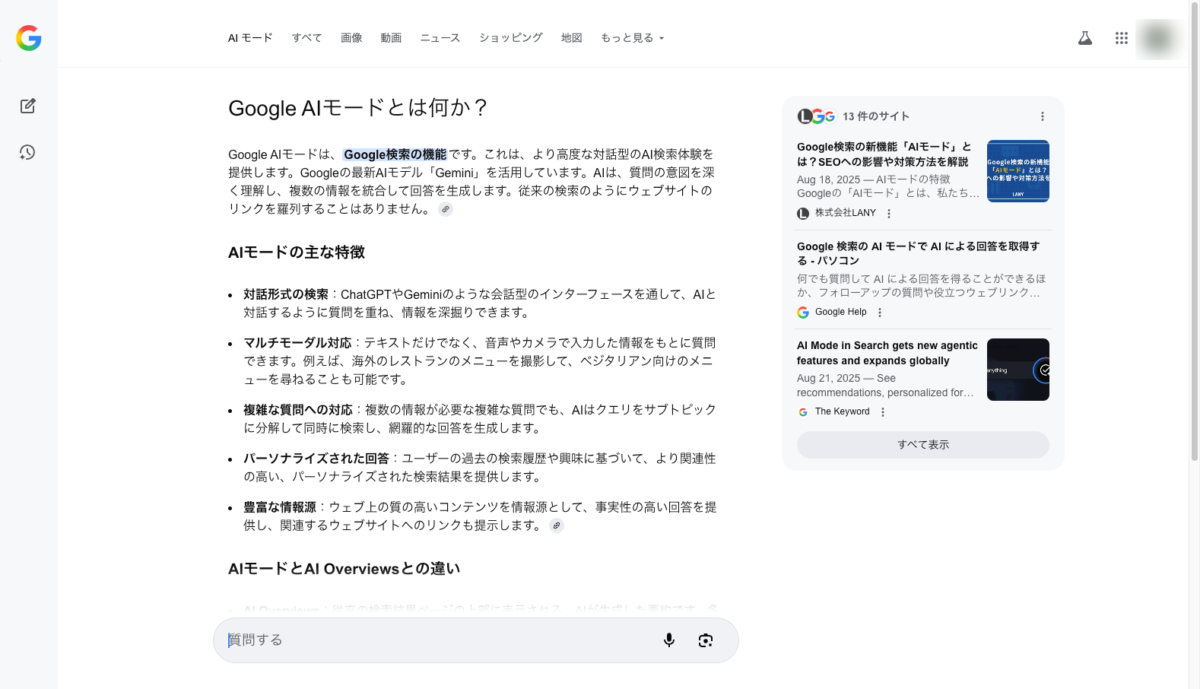Open more options for 13 件のサイト panel

(x=1042, y=116)
